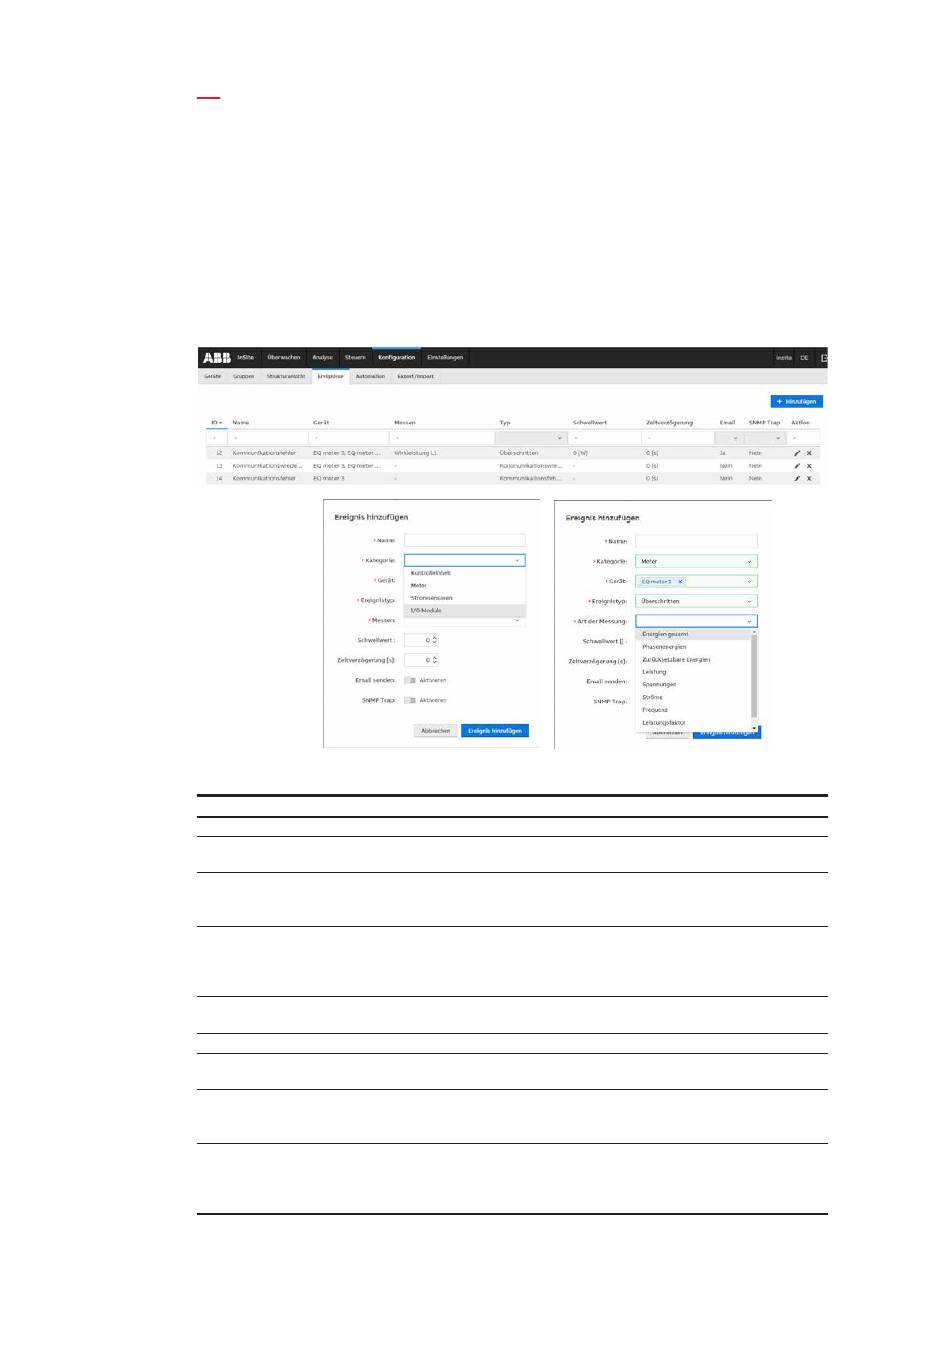Enable the SNMP Trap switch
Viewport: 950px width, 1360px height.
[410, 700]
